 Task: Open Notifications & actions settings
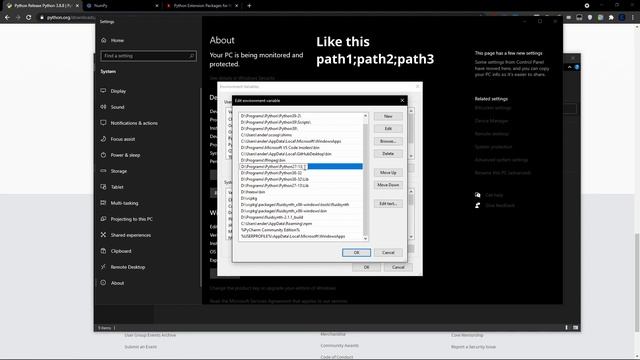tap(134, 123)
